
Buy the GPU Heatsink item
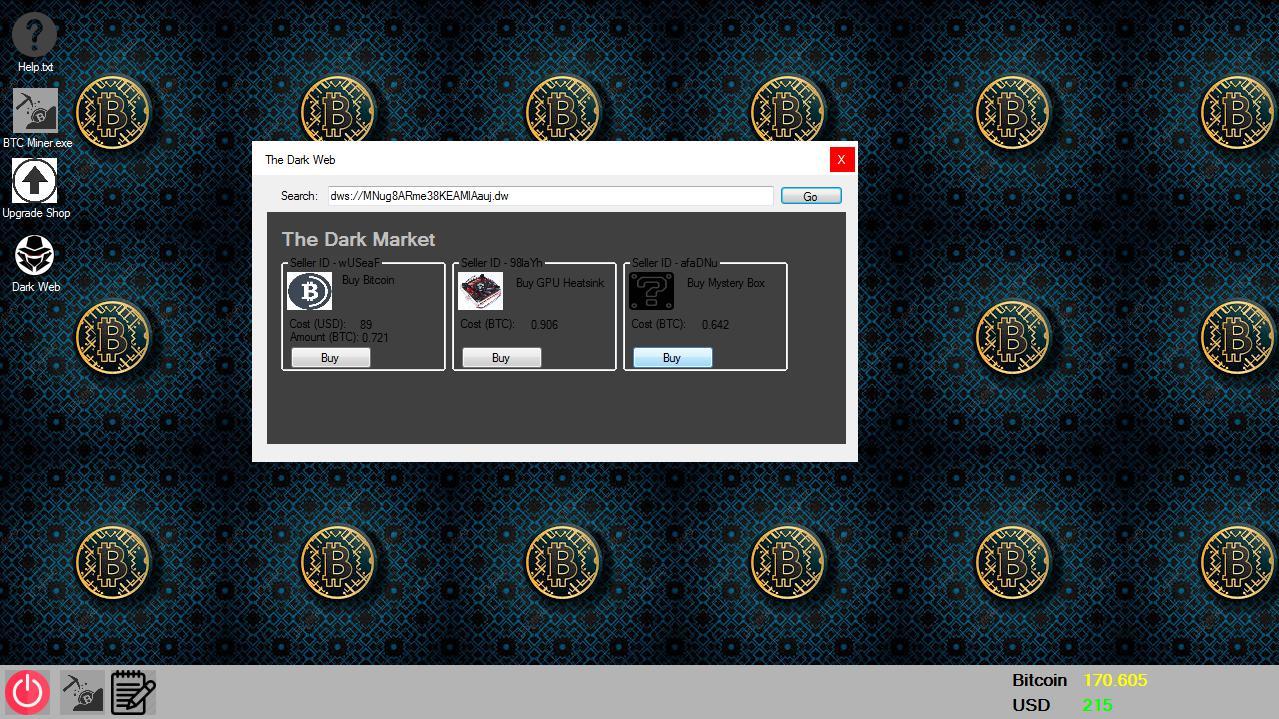tap(501, 358)
